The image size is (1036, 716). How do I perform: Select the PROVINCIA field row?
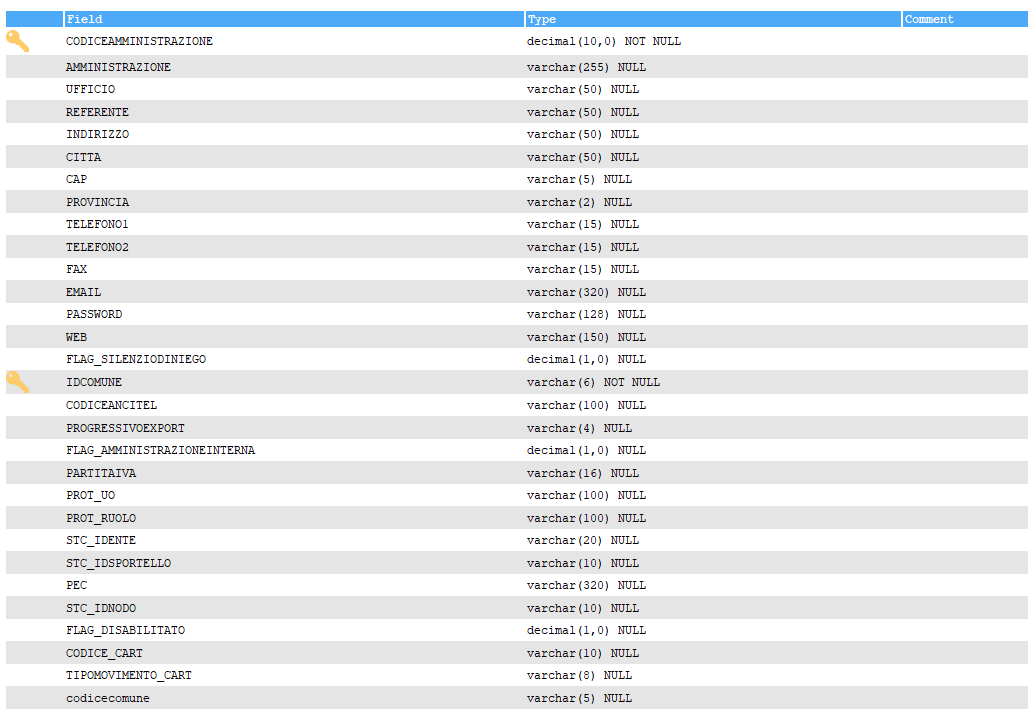97,202
